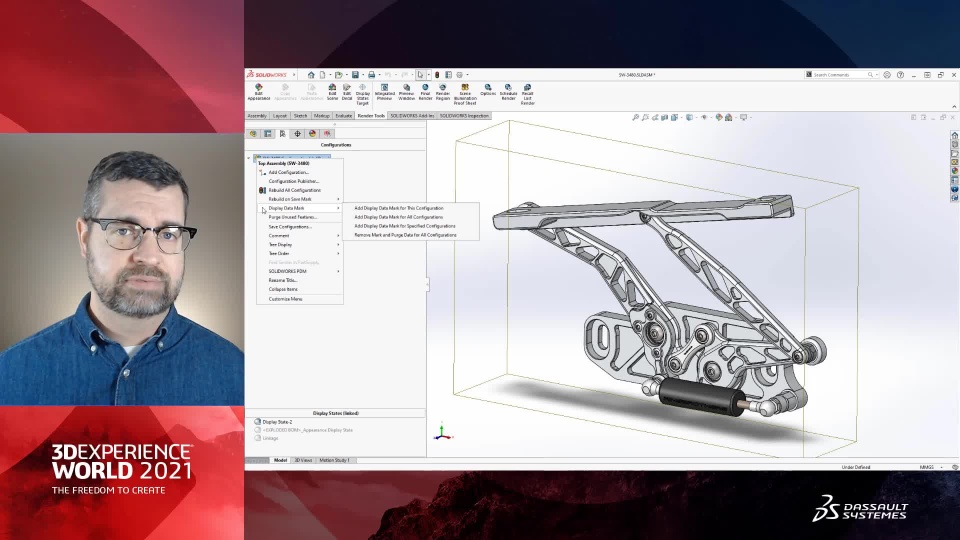Viewport: 960px width, 540px height.
Task: Click the Select cursor tool
Action: tap(421, 75)
